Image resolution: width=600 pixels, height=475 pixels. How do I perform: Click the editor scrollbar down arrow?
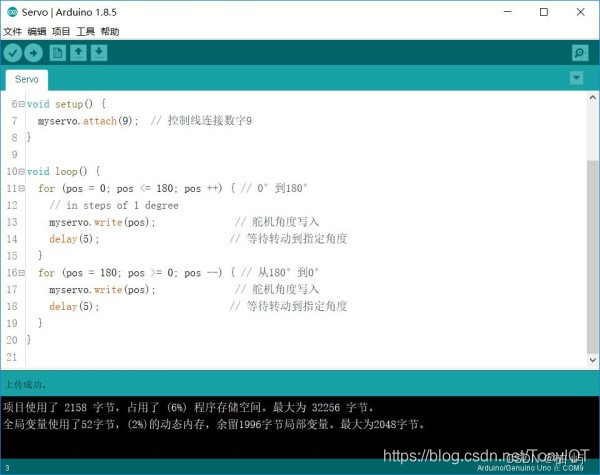tap(593, 360)
